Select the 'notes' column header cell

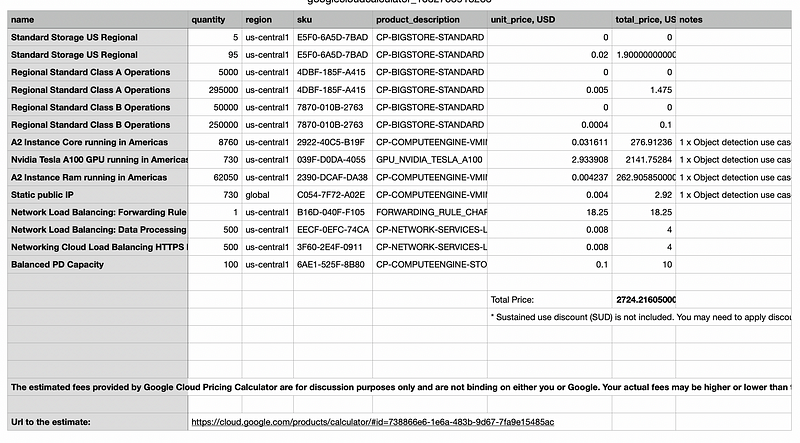(x=735, y=19)
